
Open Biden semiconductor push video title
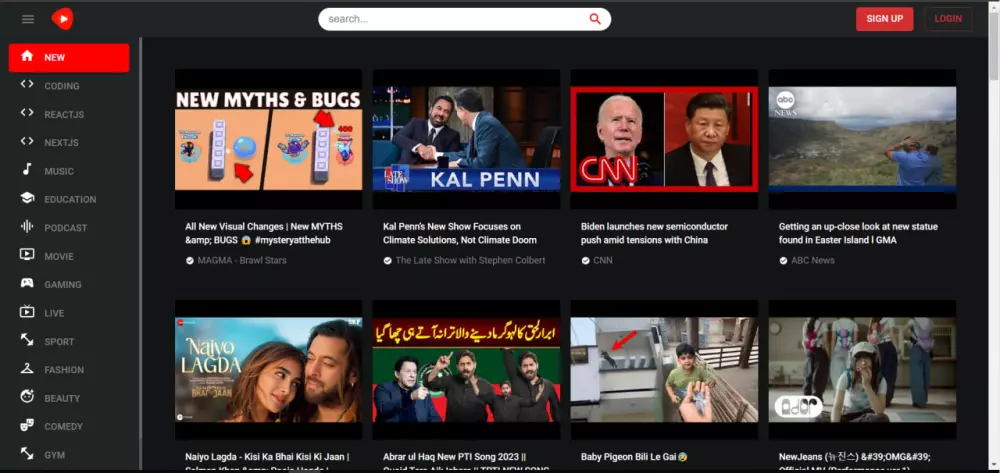coord(654,233)
